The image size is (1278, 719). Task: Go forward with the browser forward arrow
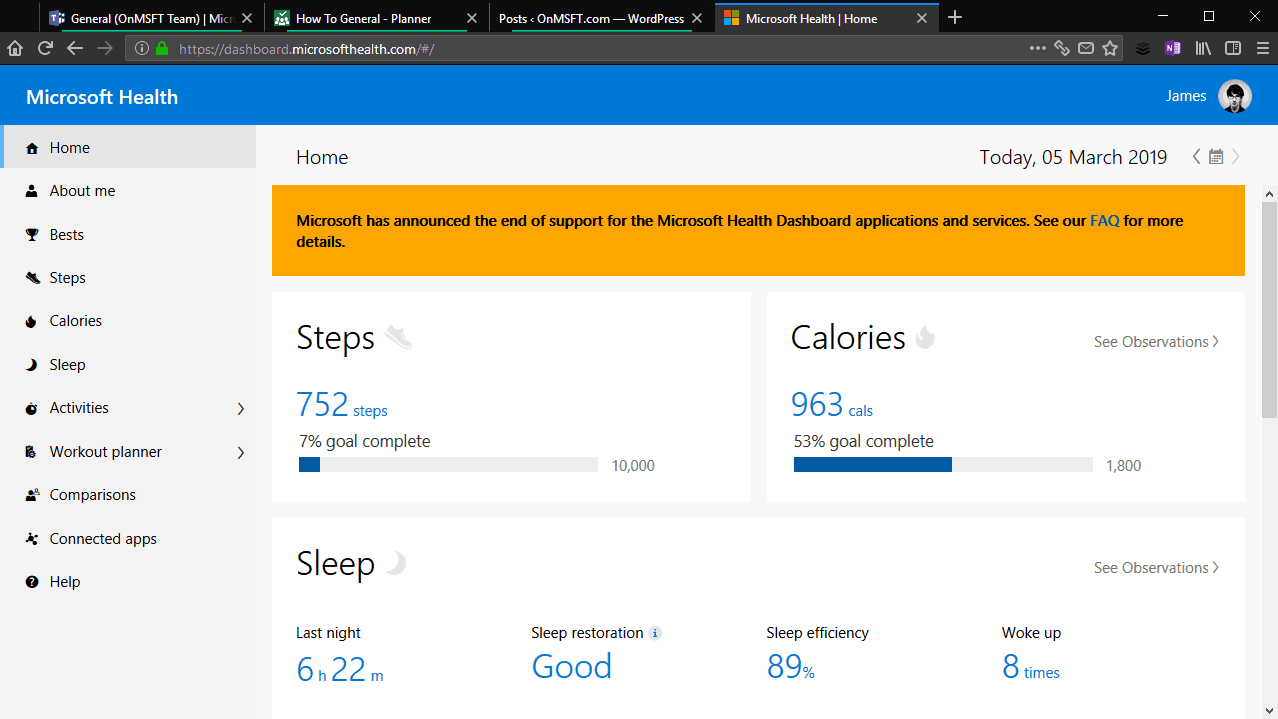pyautogui.click(x=105, y=48)
